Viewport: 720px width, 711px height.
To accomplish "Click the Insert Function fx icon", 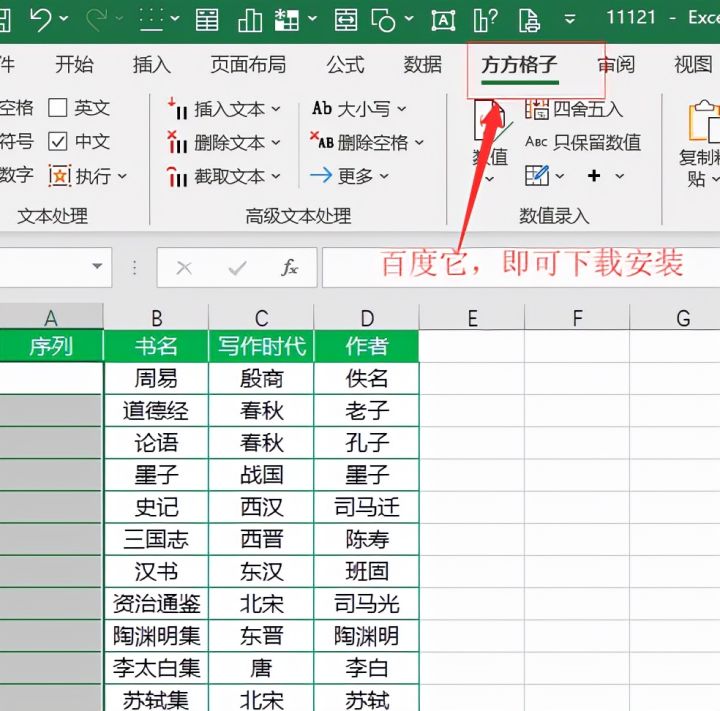I will pos(289,267).
